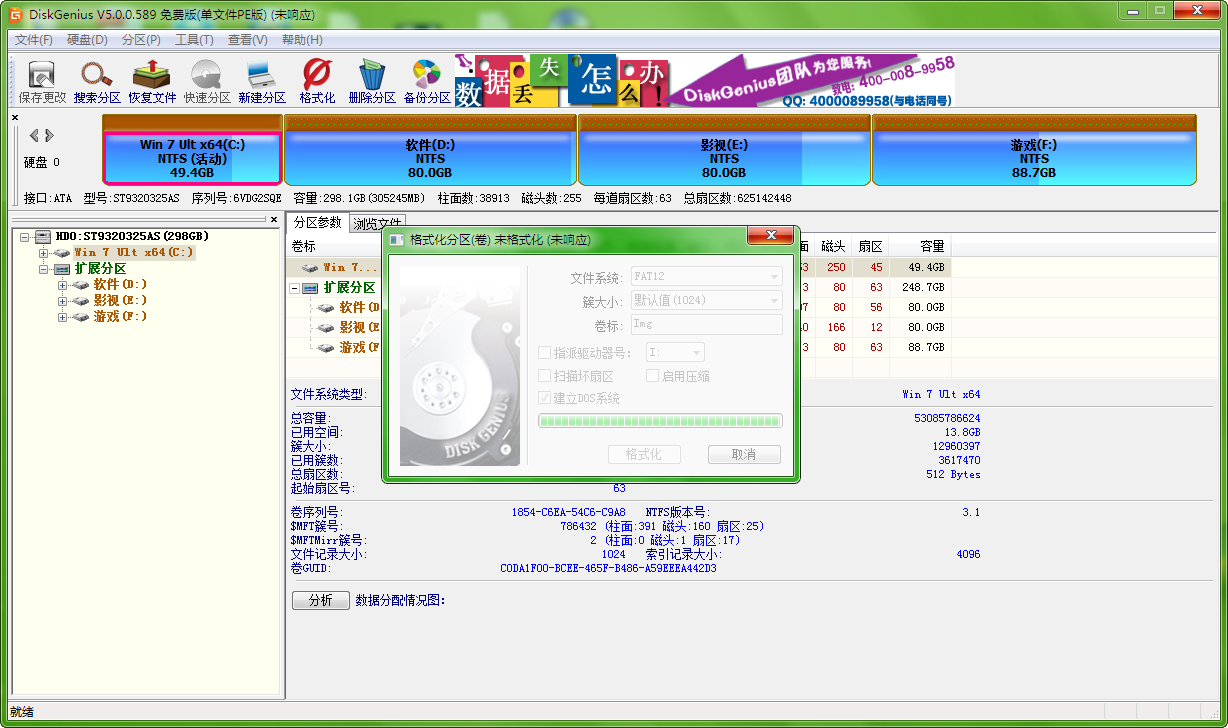The image size is (1228, 728).
Task: Open the 硬盘(D) menu
Action: point(87,40)
